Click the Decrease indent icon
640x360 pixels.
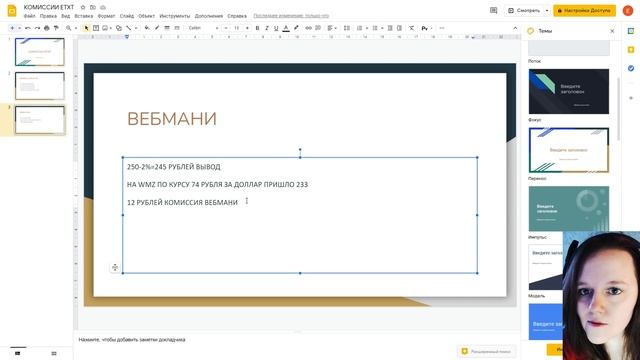(390, 28)
